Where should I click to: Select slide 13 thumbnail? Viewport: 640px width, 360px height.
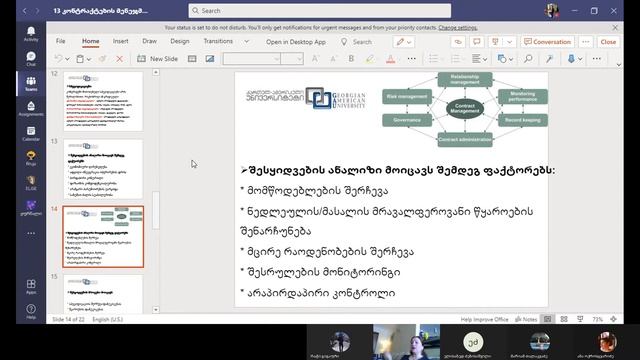point(103,169)
